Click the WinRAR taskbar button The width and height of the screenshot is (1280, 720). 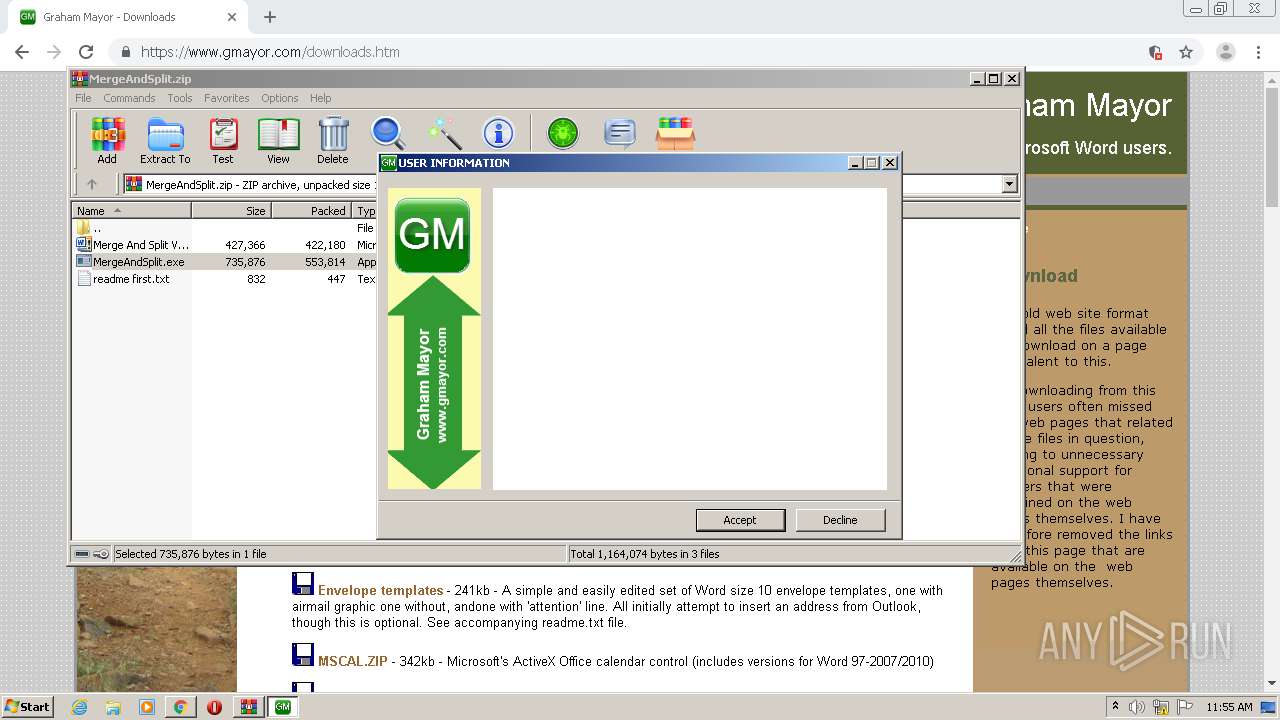tap(249, 707)
